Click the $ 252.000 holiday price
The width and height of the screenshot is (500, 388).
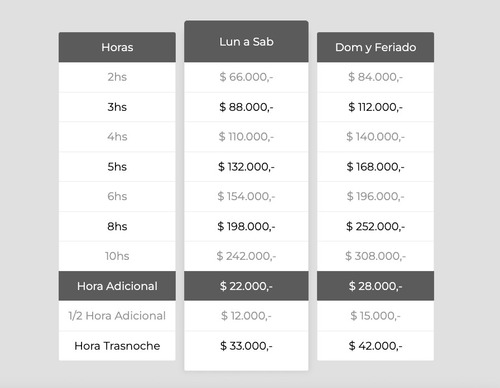coord(375,226)
